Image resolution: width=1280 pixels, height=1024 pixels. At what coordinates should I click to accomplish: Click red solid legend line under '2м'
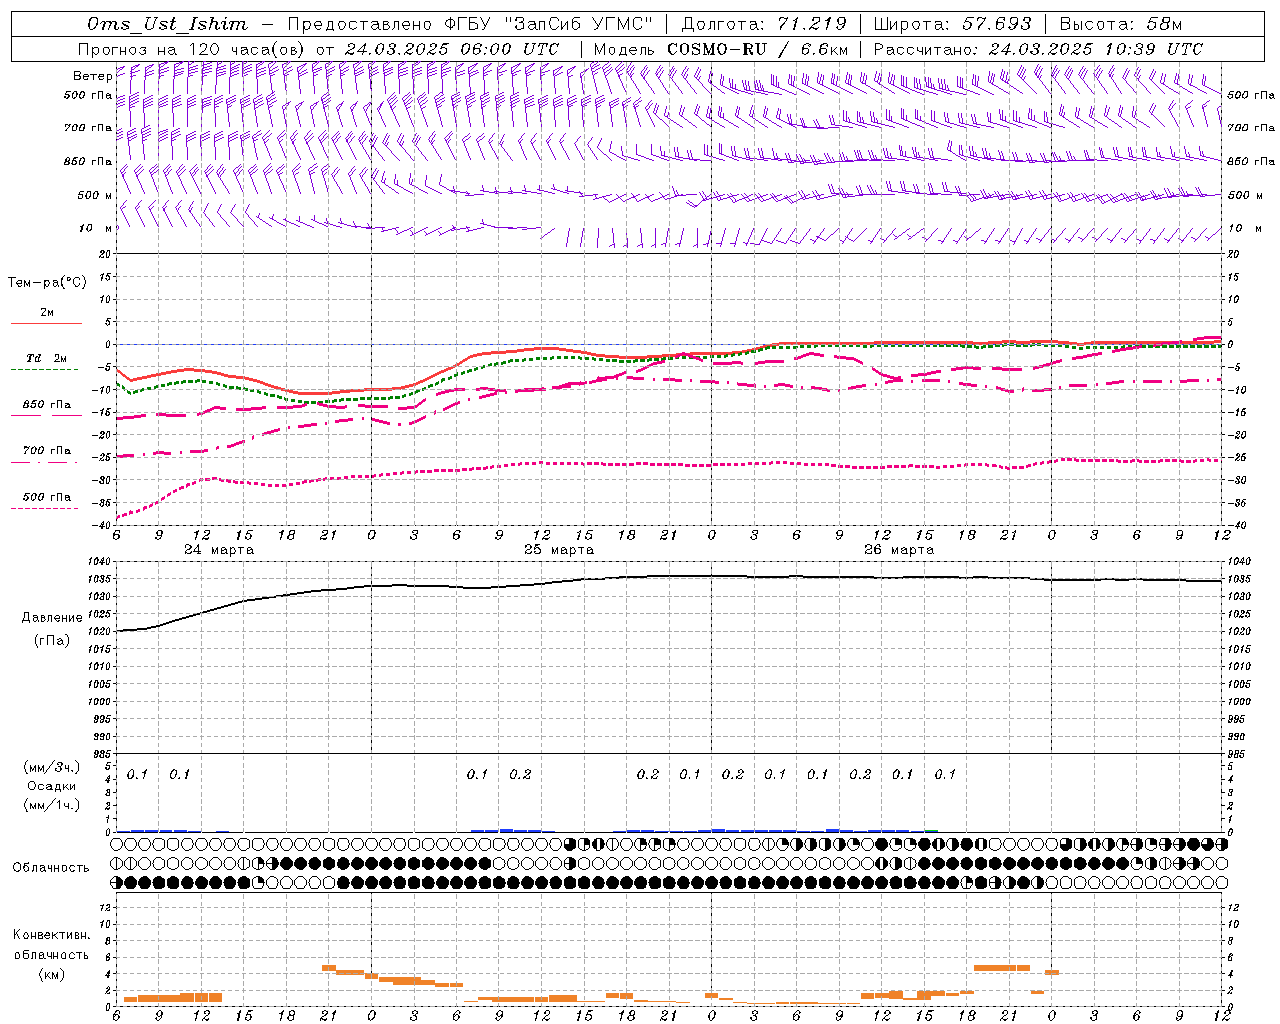tap(46, 323)
